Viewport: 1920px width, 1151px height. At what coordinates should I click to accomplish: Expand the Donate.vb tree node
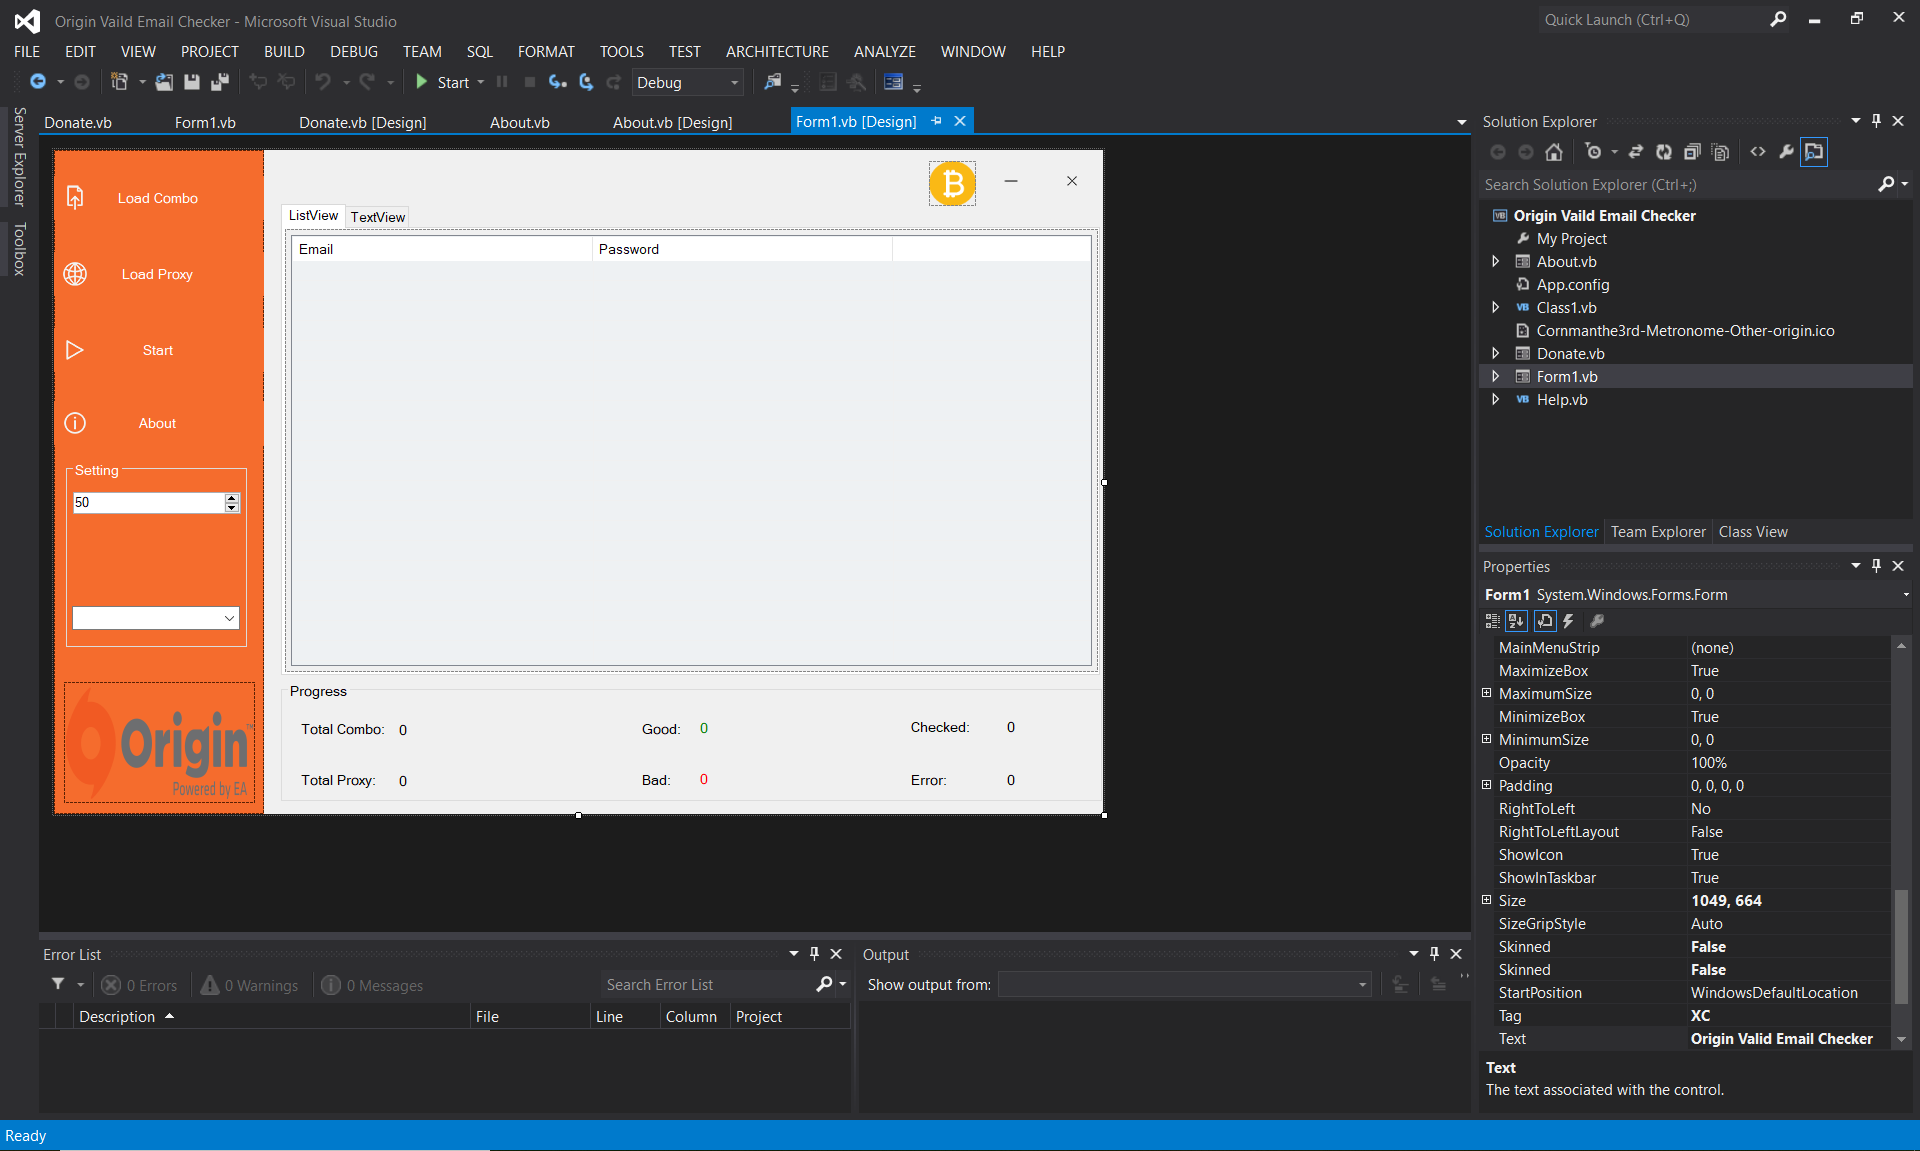(1497, 354)
